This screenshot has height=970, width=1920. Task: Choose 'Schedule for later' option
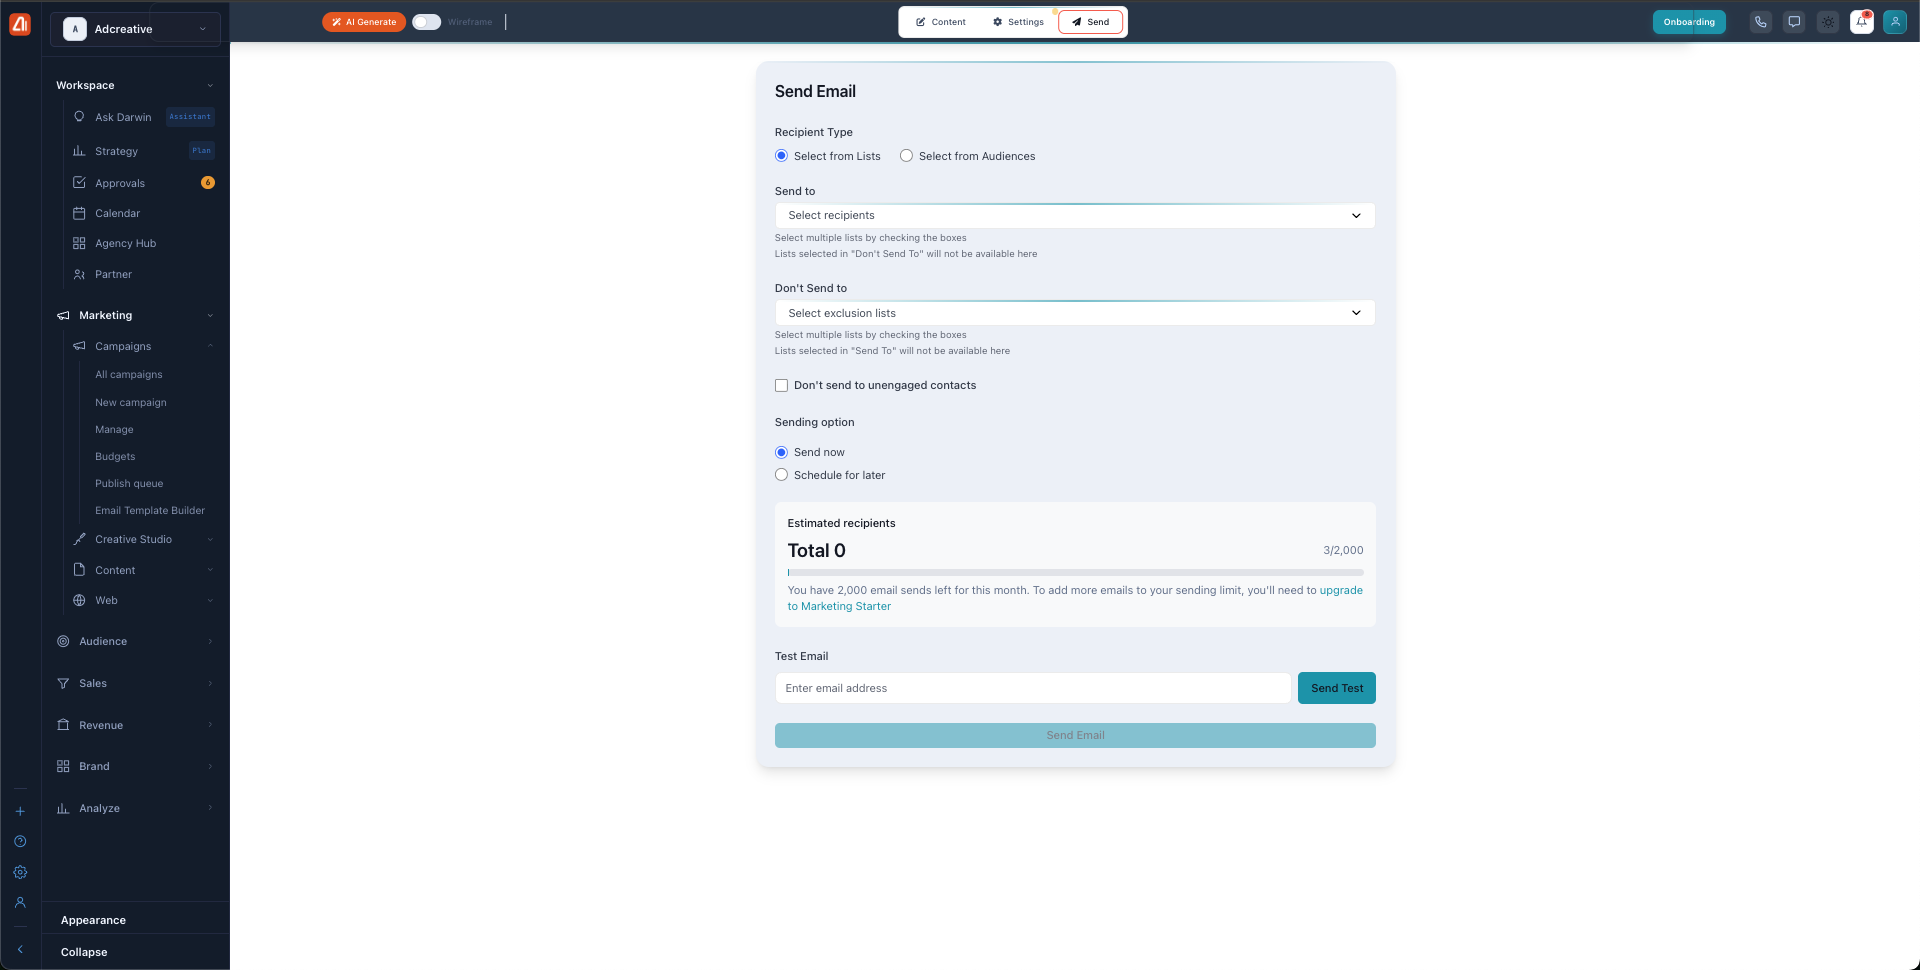tap(782, 475)
